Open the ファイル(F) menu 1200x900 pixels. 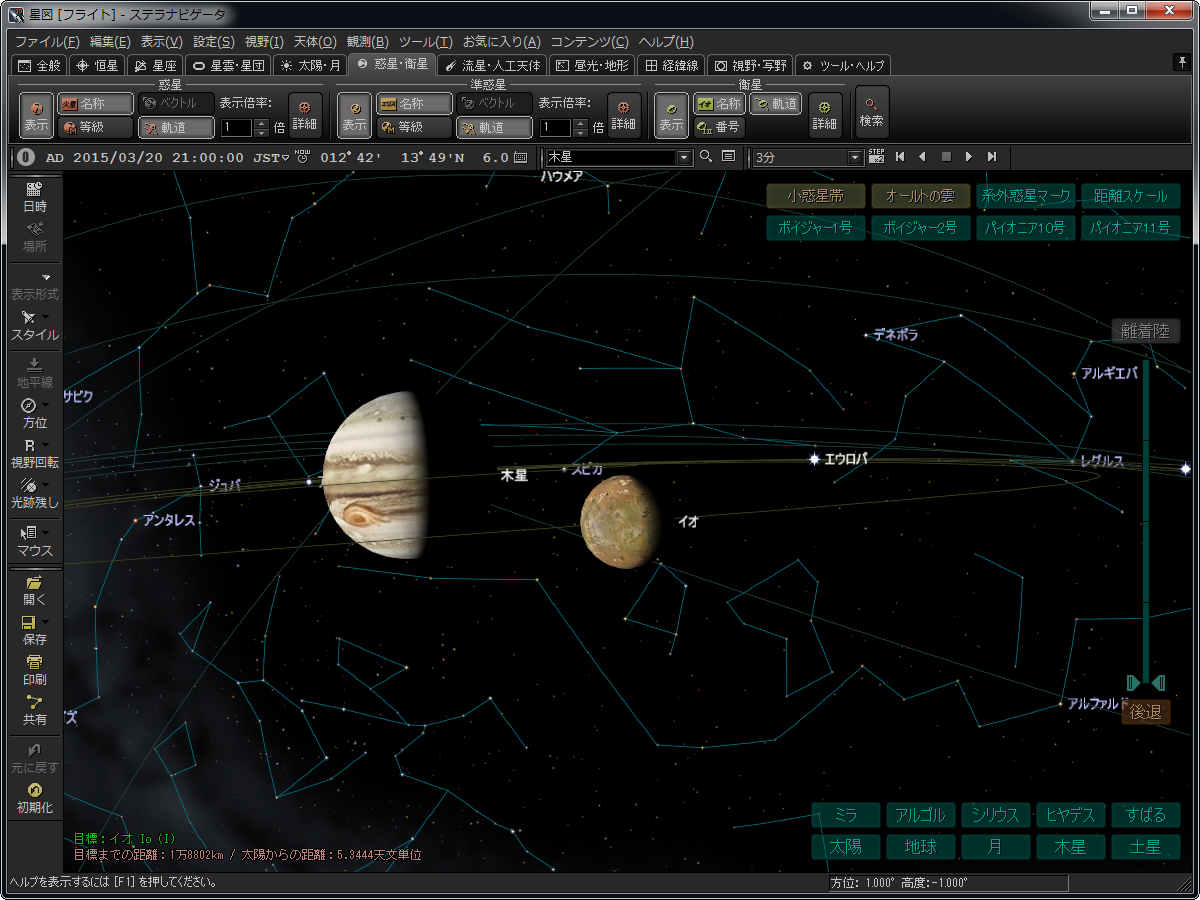47,42
